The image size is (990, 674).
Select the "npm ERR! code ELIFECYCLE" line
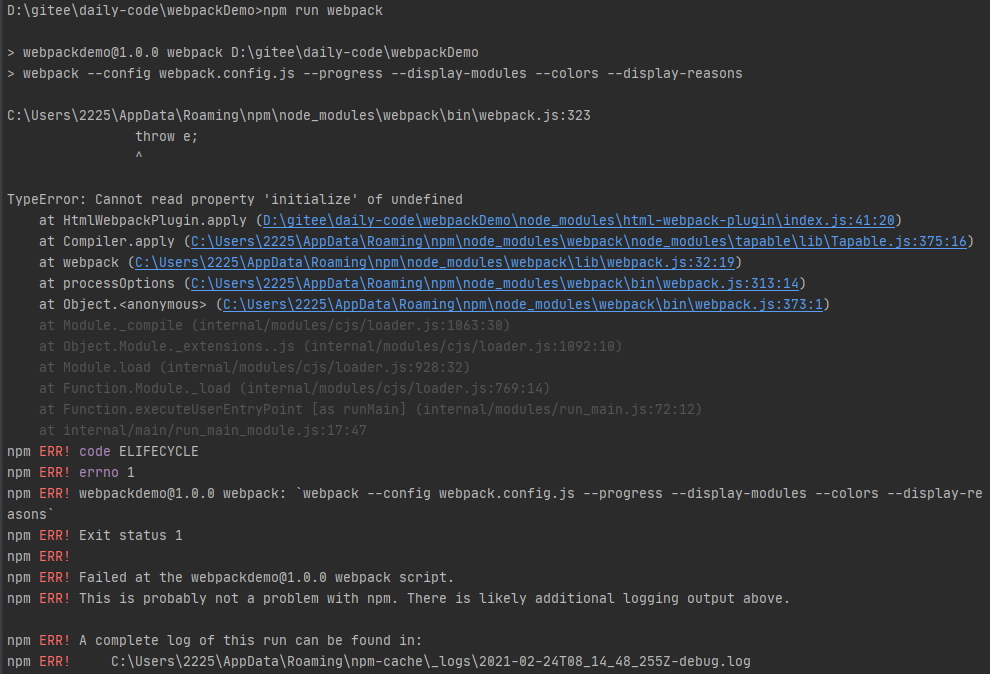tap(103, 451)
